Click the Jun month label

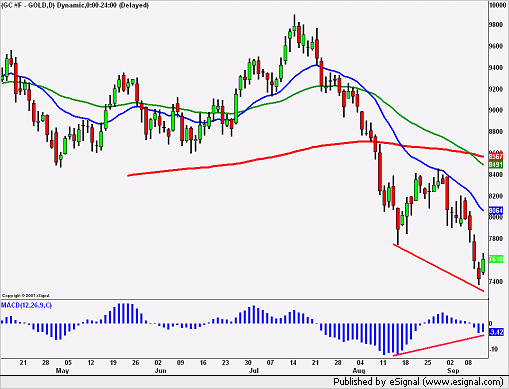point(160,371)
